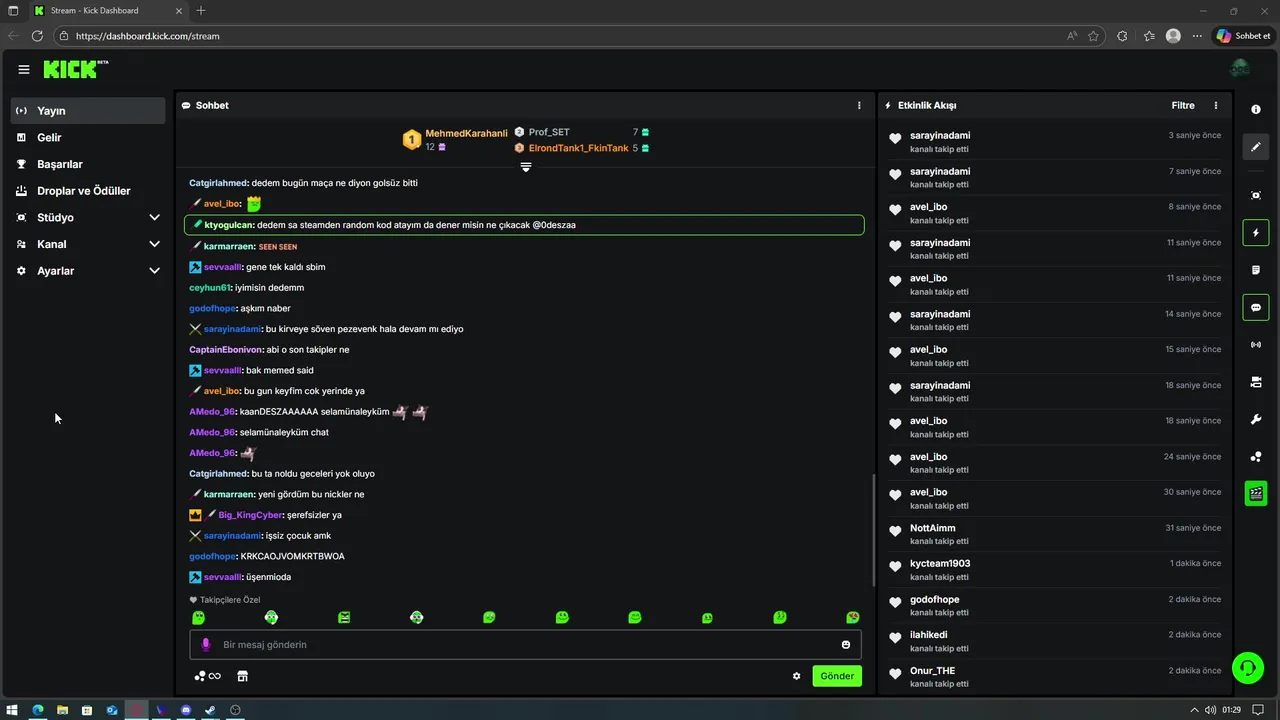Open the Sohbet panel three-dot menu

[859, 105]
